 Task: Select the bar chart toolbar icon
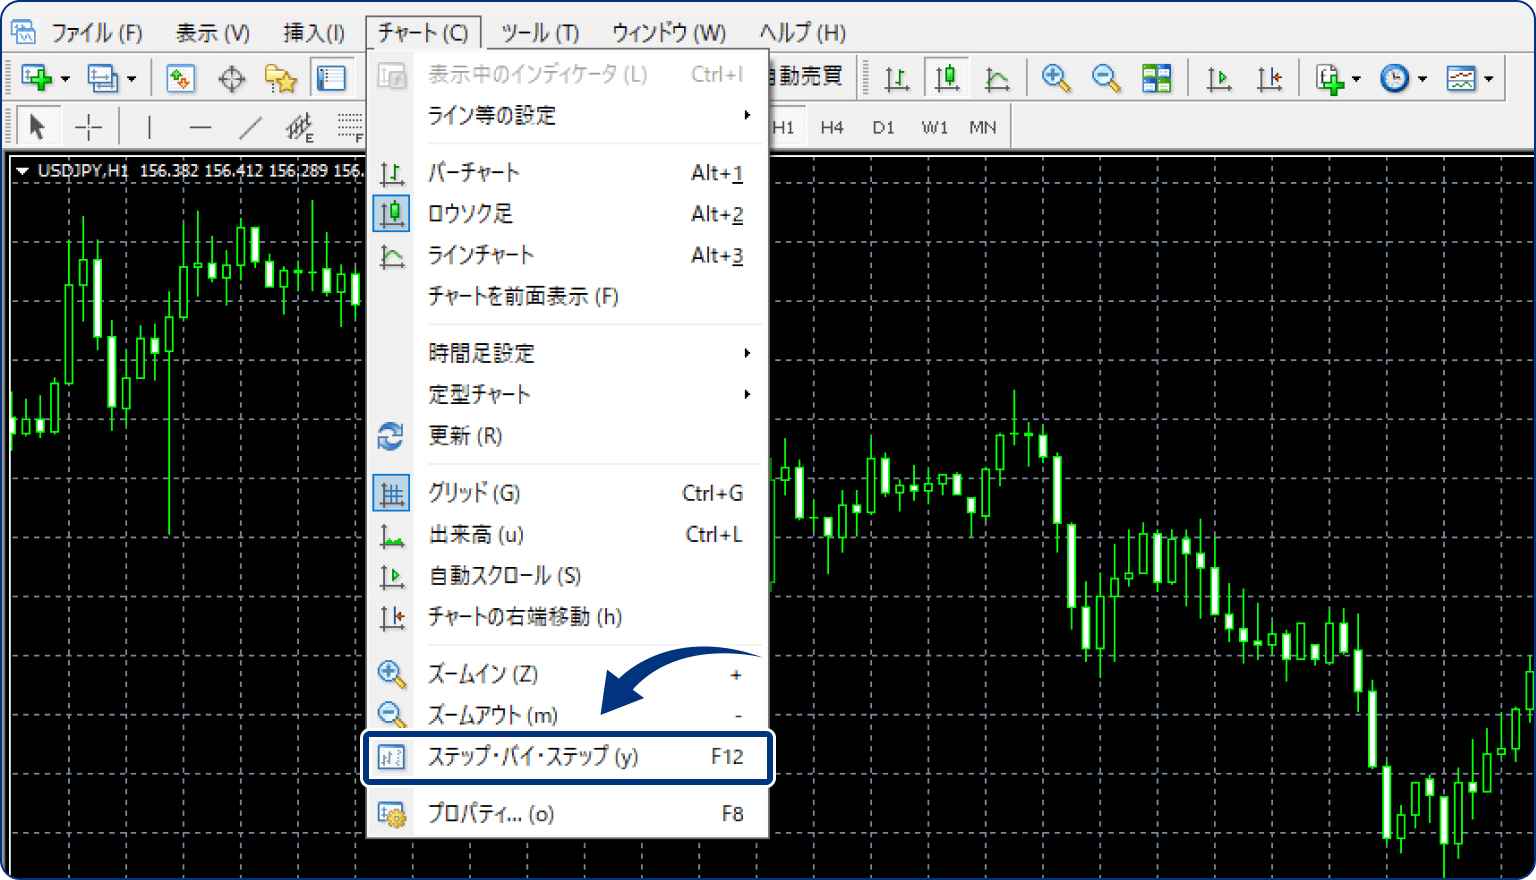[x=897, y=77]
